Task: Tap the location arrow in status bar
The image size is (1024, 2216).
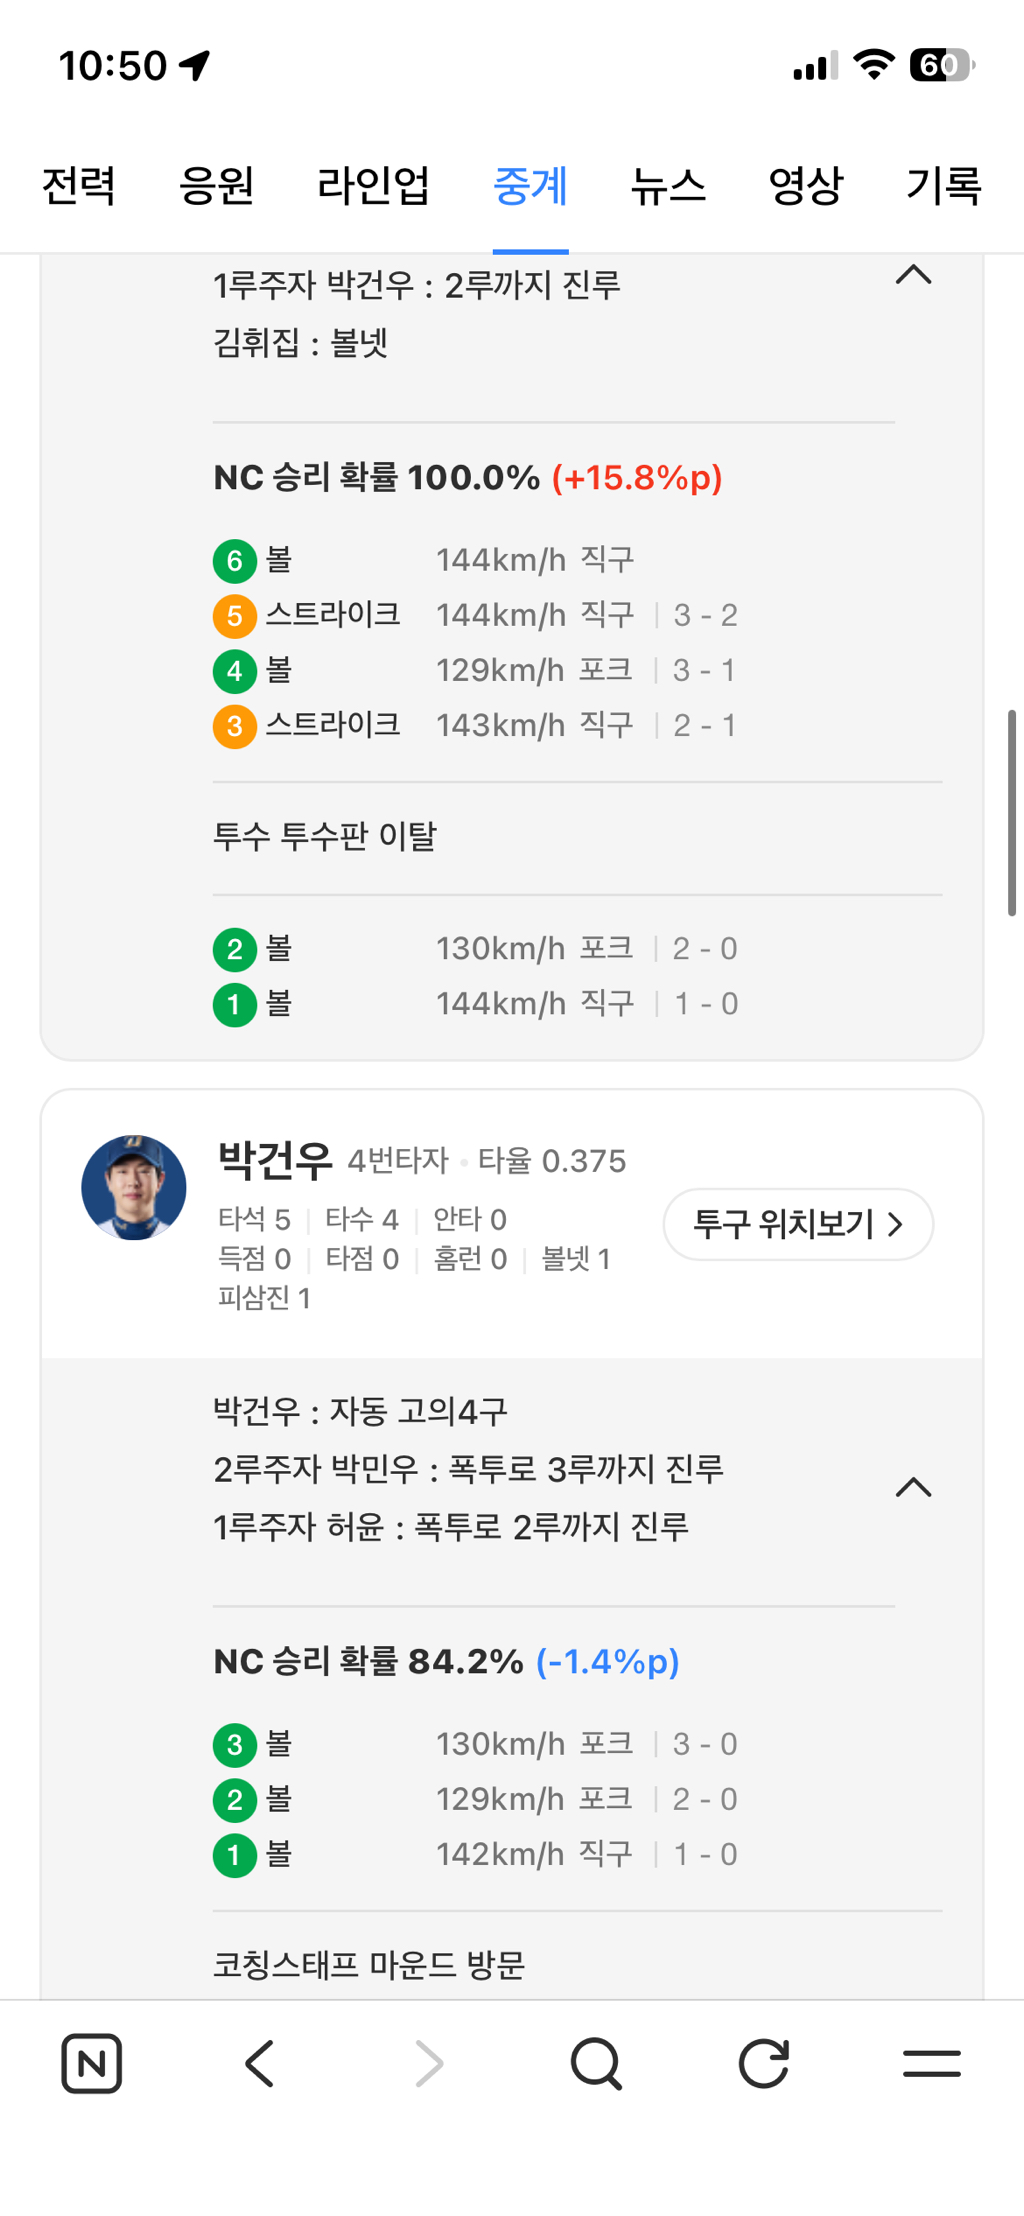Action: (195, 66)
